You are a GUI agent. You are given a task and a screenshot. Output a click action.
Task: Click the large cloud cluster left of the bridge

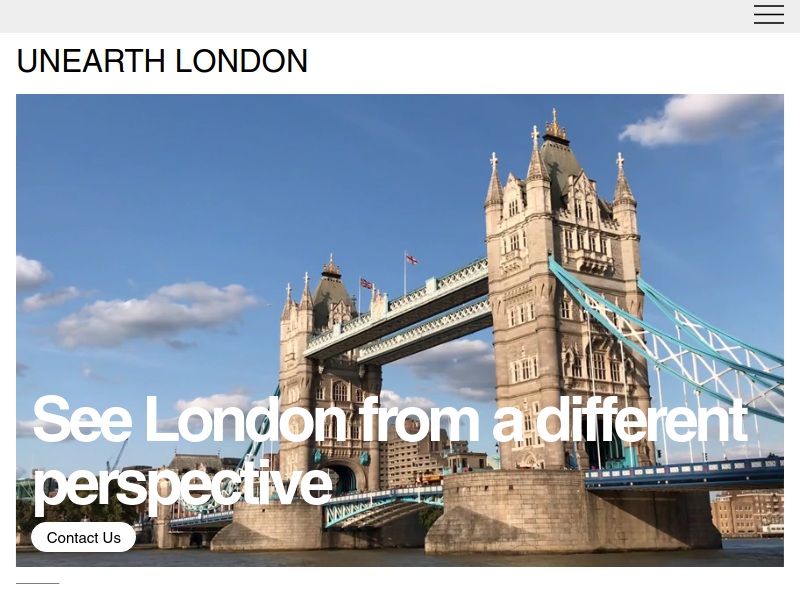153,315
